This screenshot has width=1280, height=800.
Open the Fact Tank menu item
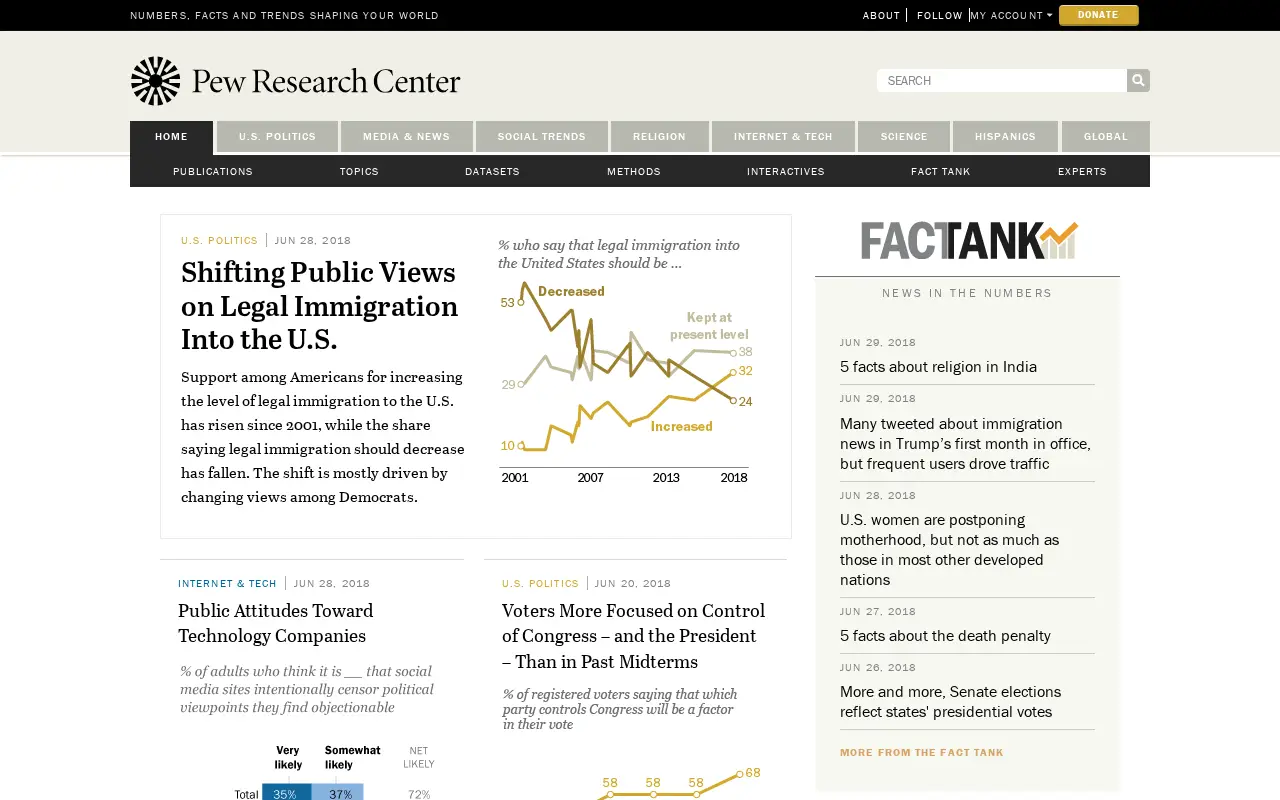[941, 171]
